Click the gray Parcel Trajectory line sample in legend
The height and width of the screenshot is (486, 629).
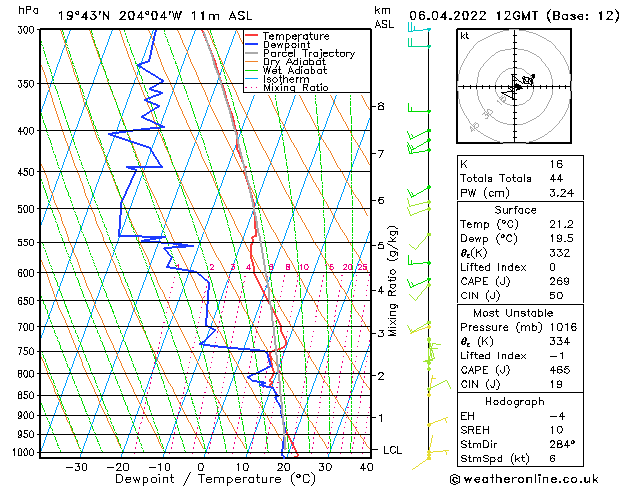click(252, 53)
